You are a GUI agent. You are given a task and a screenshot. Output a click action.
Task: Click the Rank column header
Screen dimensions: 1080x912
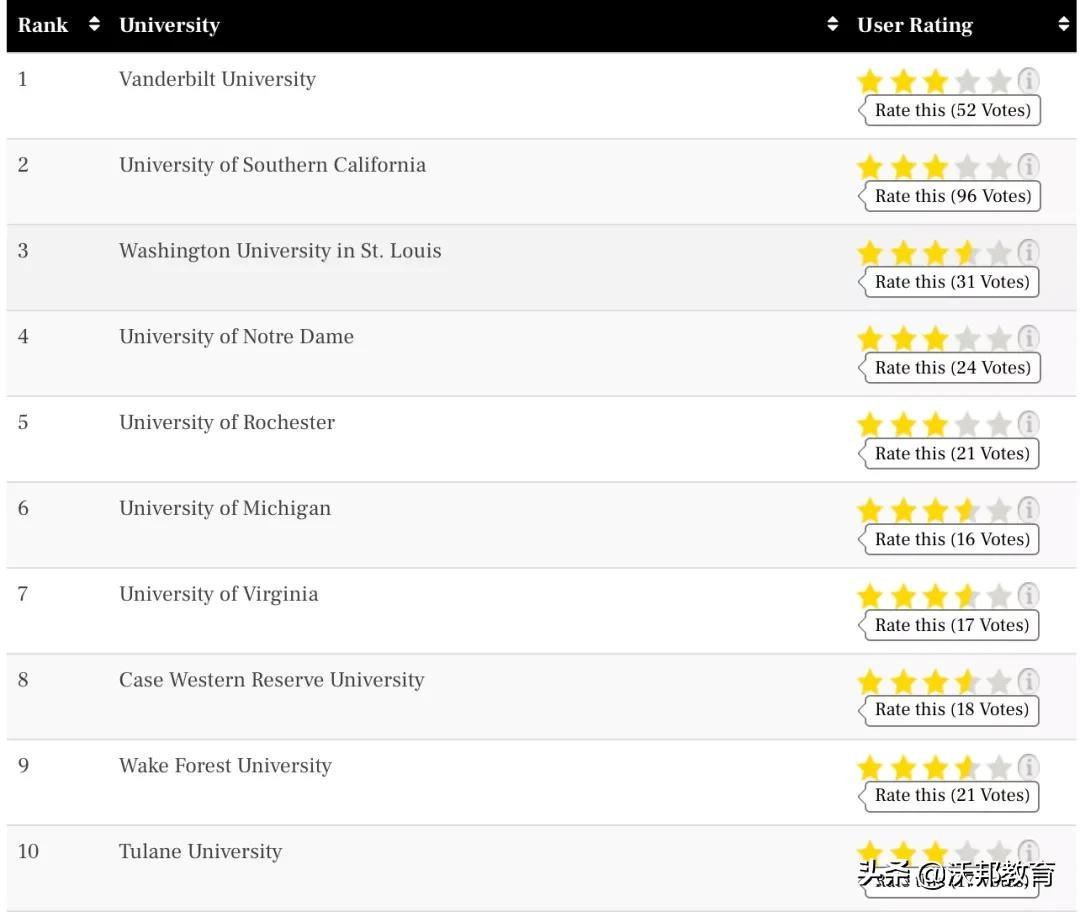point(43,25)
